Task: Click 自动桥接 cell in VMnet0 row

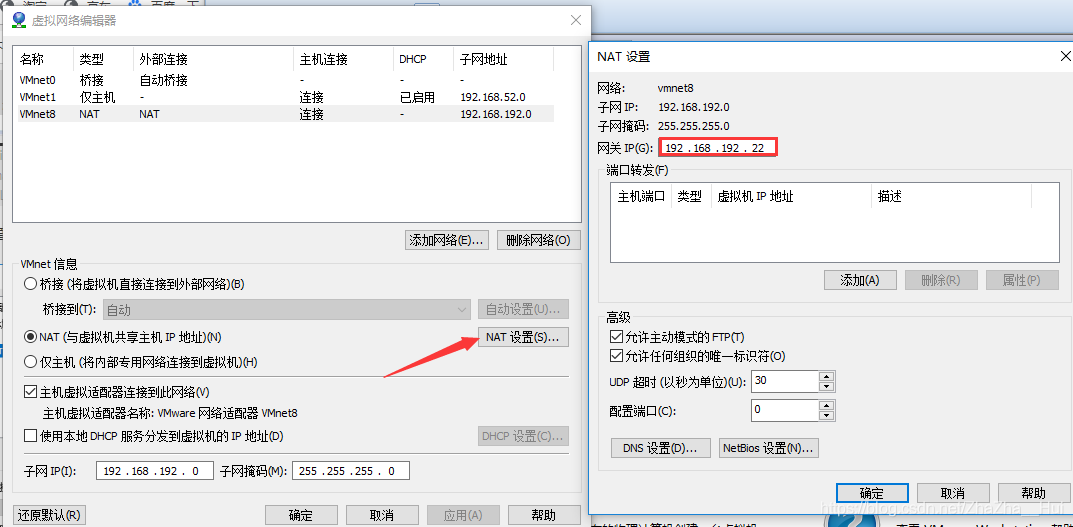Action: click(164, 80)
